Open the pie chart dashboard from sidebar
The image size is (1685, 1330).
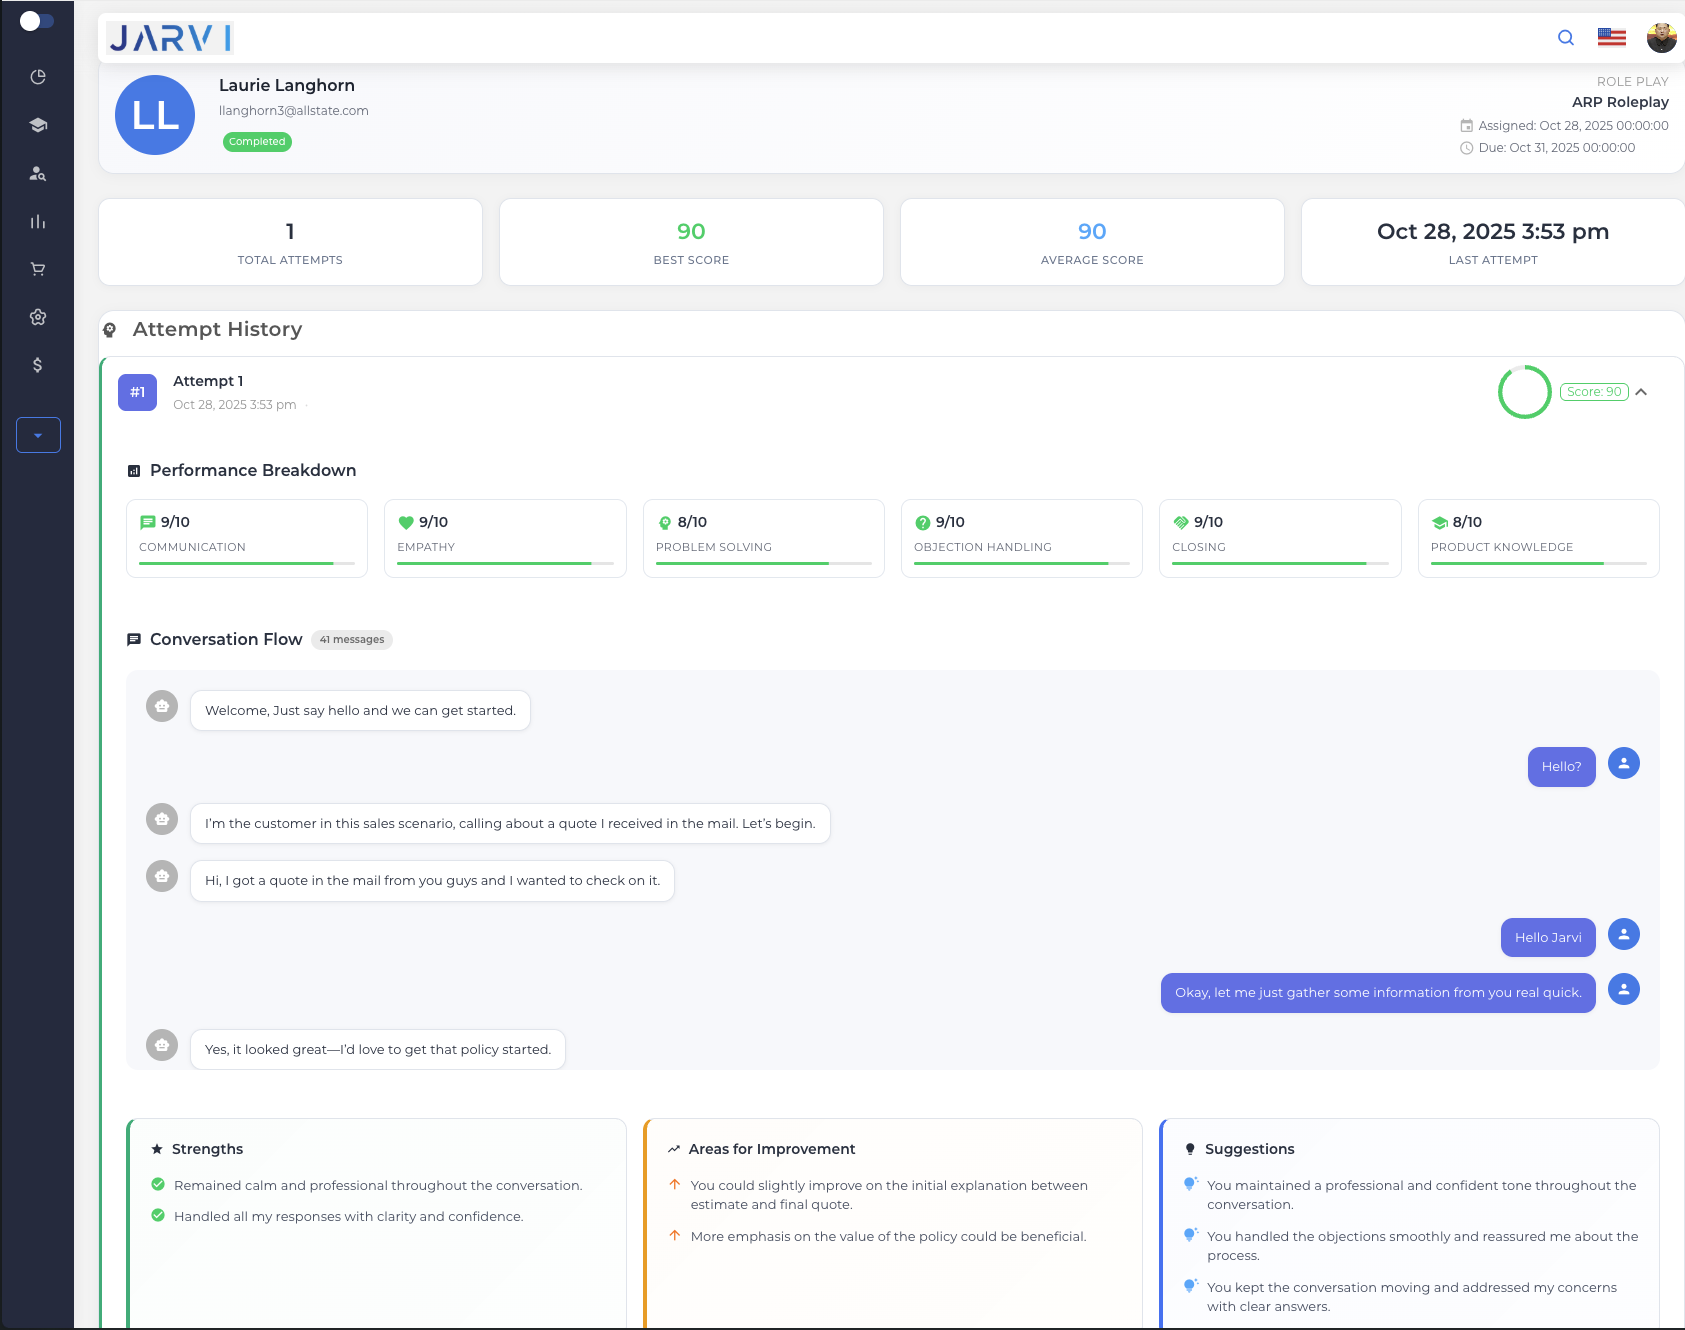coord(38,76)
